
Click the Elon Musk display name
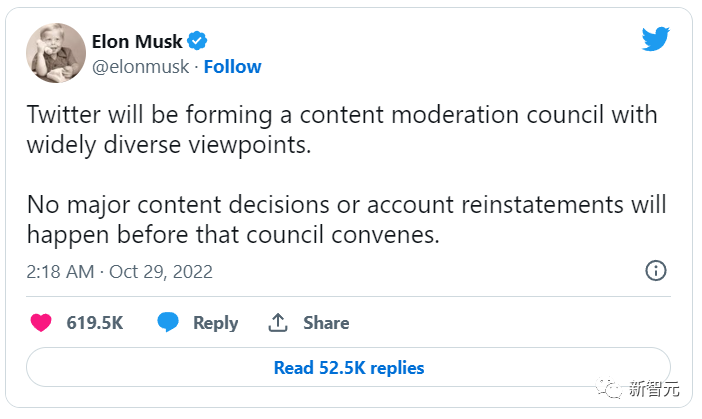(x=137, y=41)
